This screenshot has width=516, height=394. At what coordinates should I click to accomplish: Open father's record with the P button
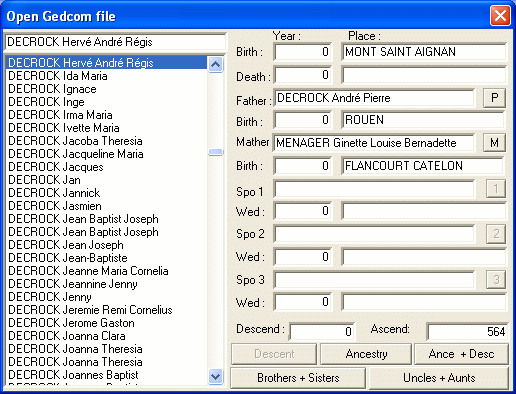pos(494,98)
